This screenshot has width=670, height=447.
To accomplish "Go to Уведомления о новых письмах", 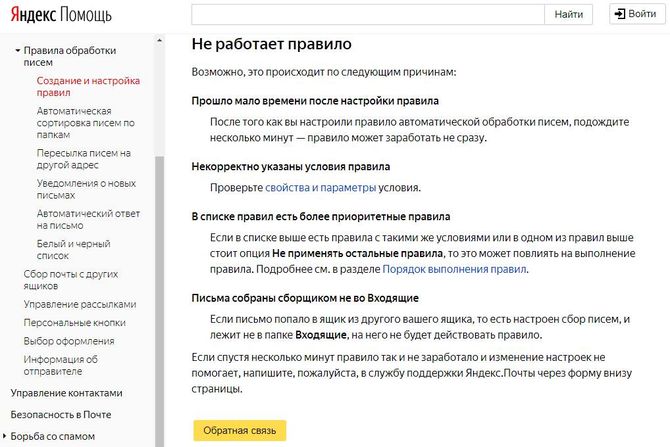I will coord(86,189).
